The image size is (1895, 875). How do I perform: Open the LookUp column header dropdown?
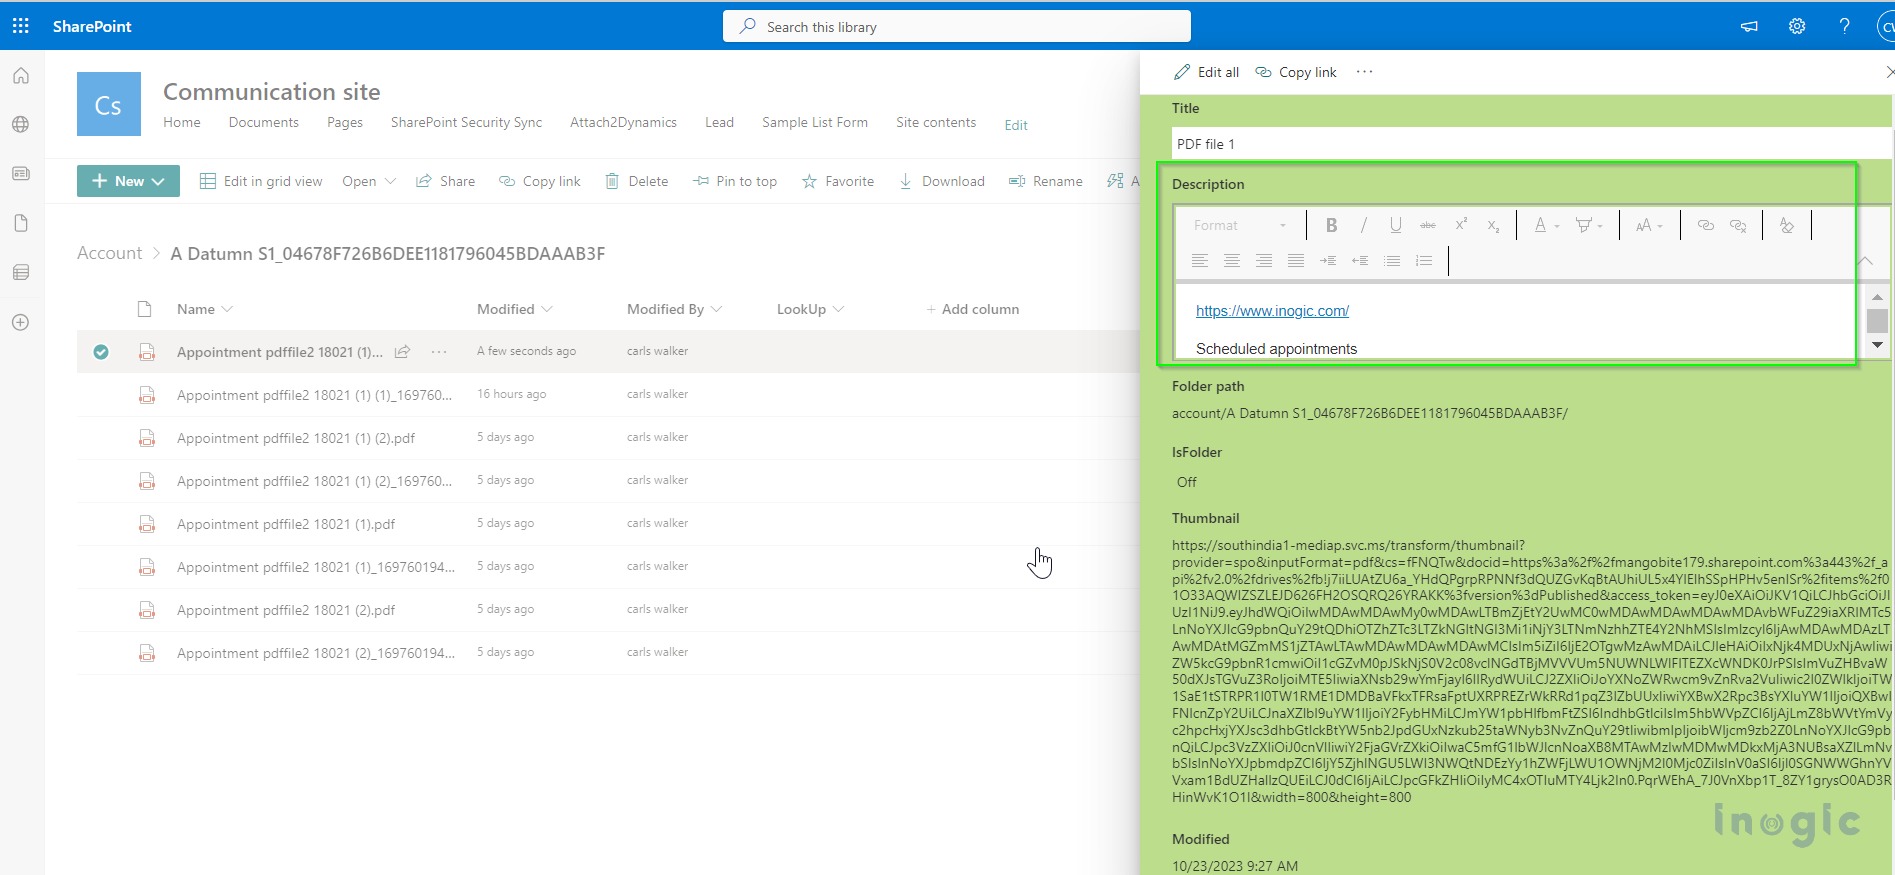click(x=811, y=309)
